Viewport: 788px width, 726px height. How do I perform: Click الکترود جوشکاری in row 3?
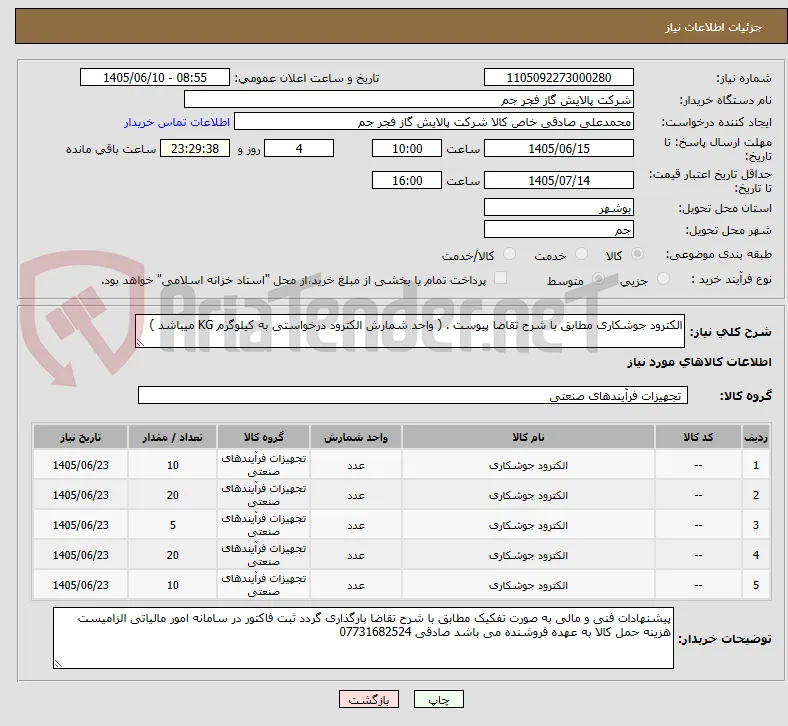pyautogui.click(x=528, y=526)
